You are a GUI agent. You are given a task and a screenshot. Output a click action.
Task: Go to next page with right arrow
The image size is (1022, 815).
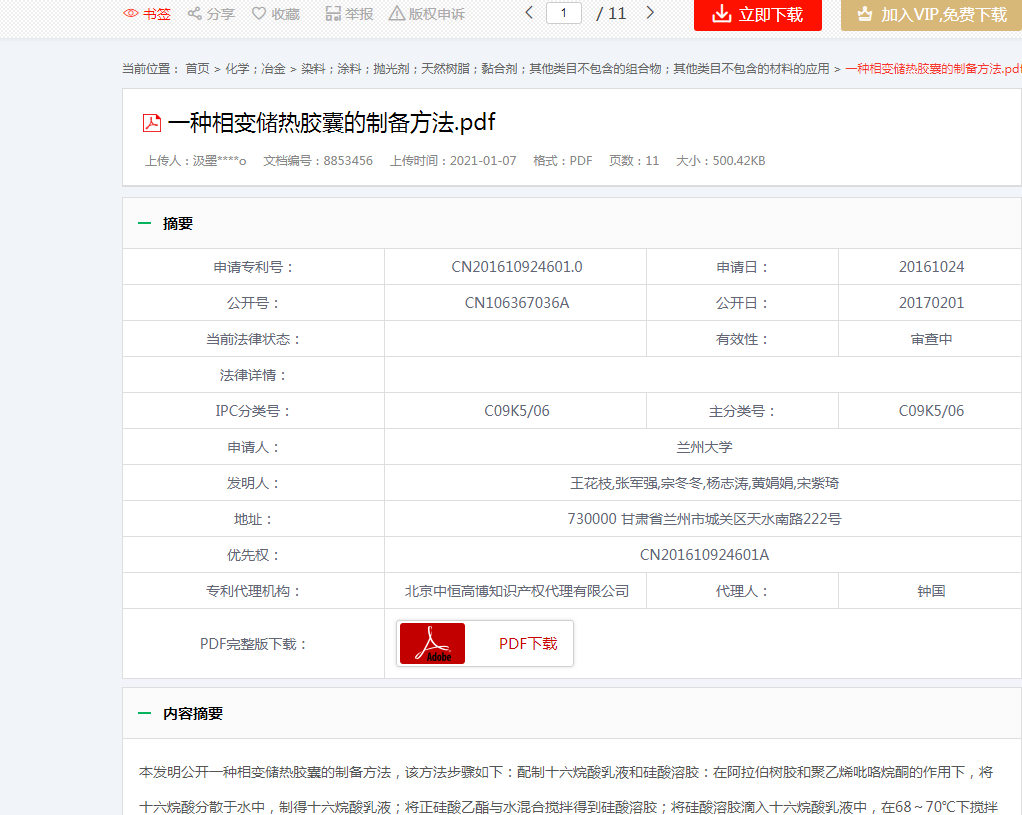(x=650, y=13)
